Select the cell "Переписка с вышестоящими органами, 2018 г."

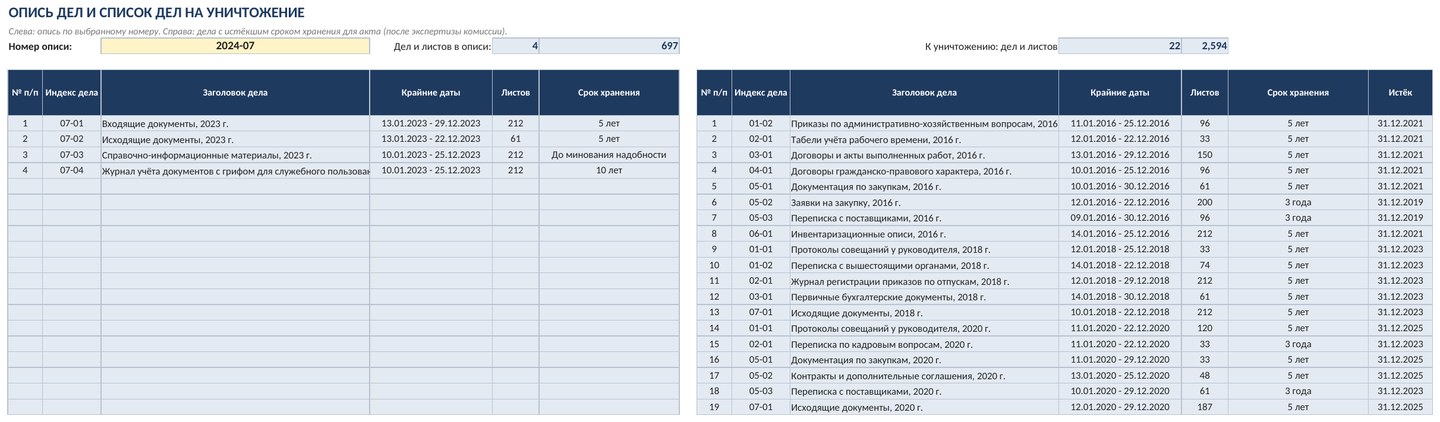(924, 265)
